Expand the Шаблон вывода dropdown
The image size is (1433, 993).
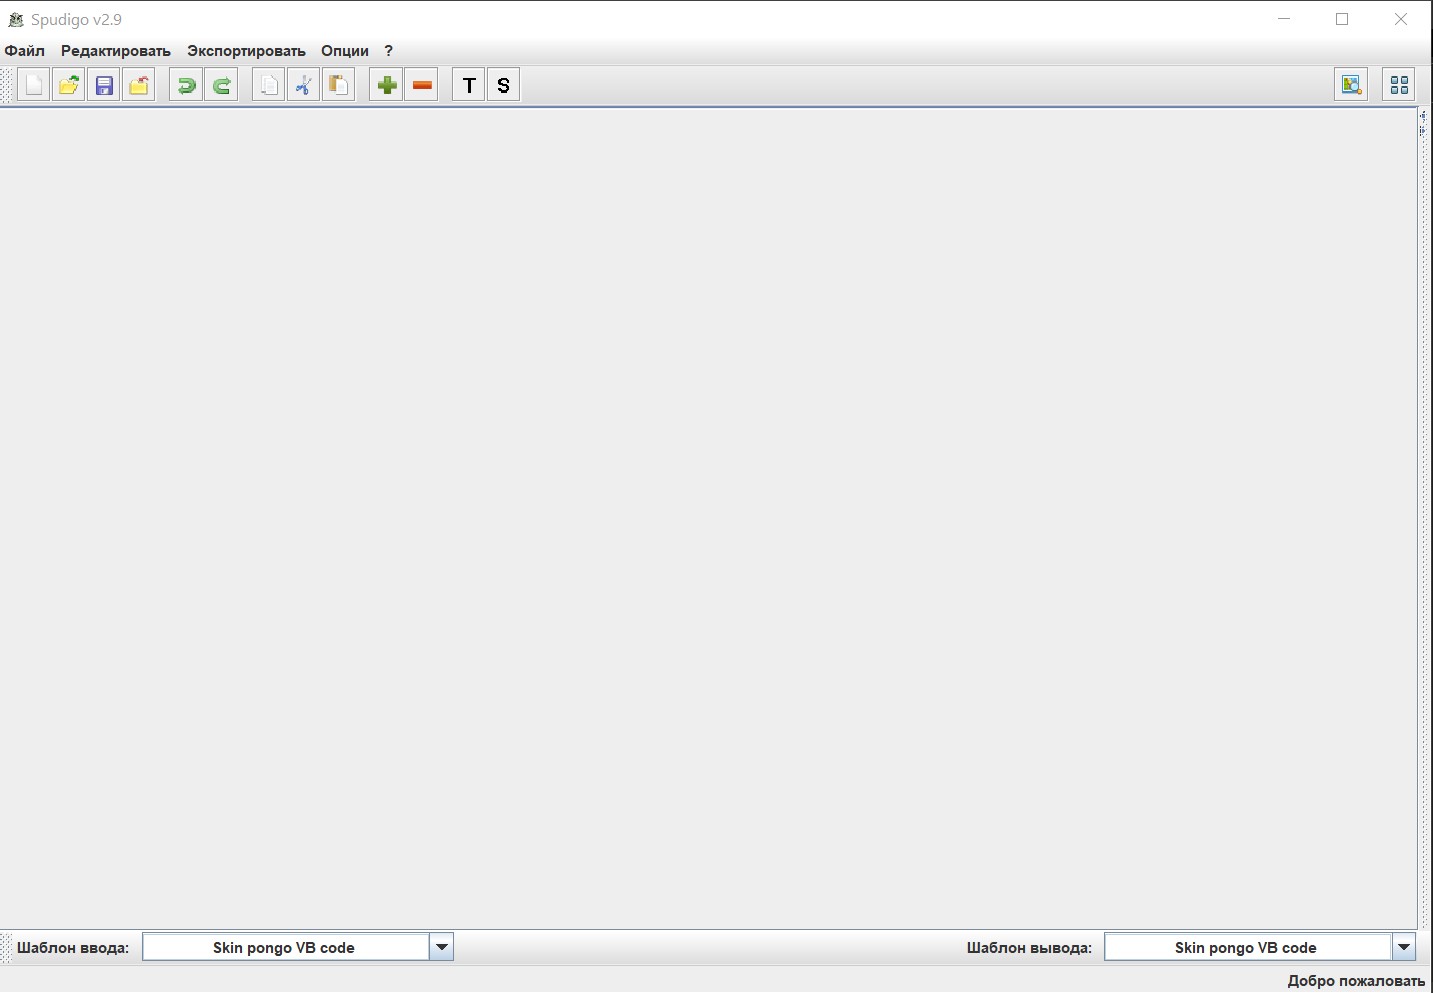1404,947
